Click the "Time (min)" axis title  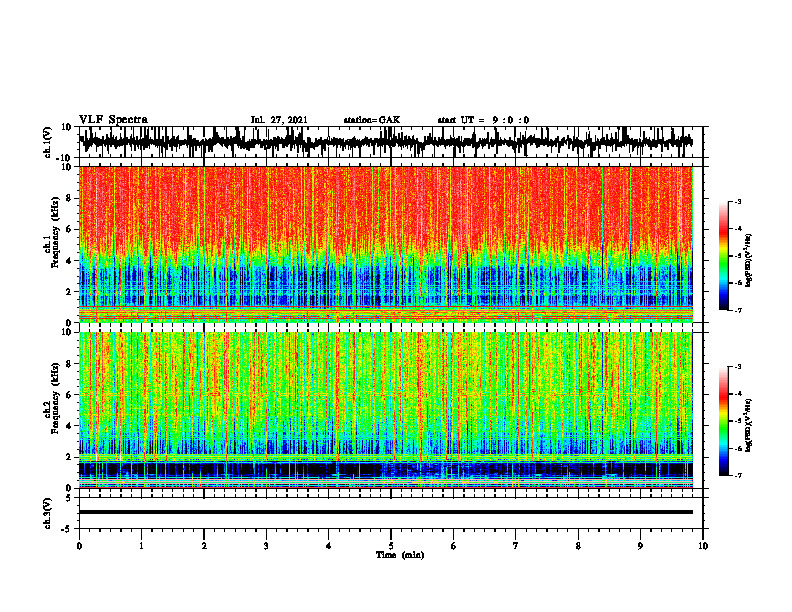(400, 555)
